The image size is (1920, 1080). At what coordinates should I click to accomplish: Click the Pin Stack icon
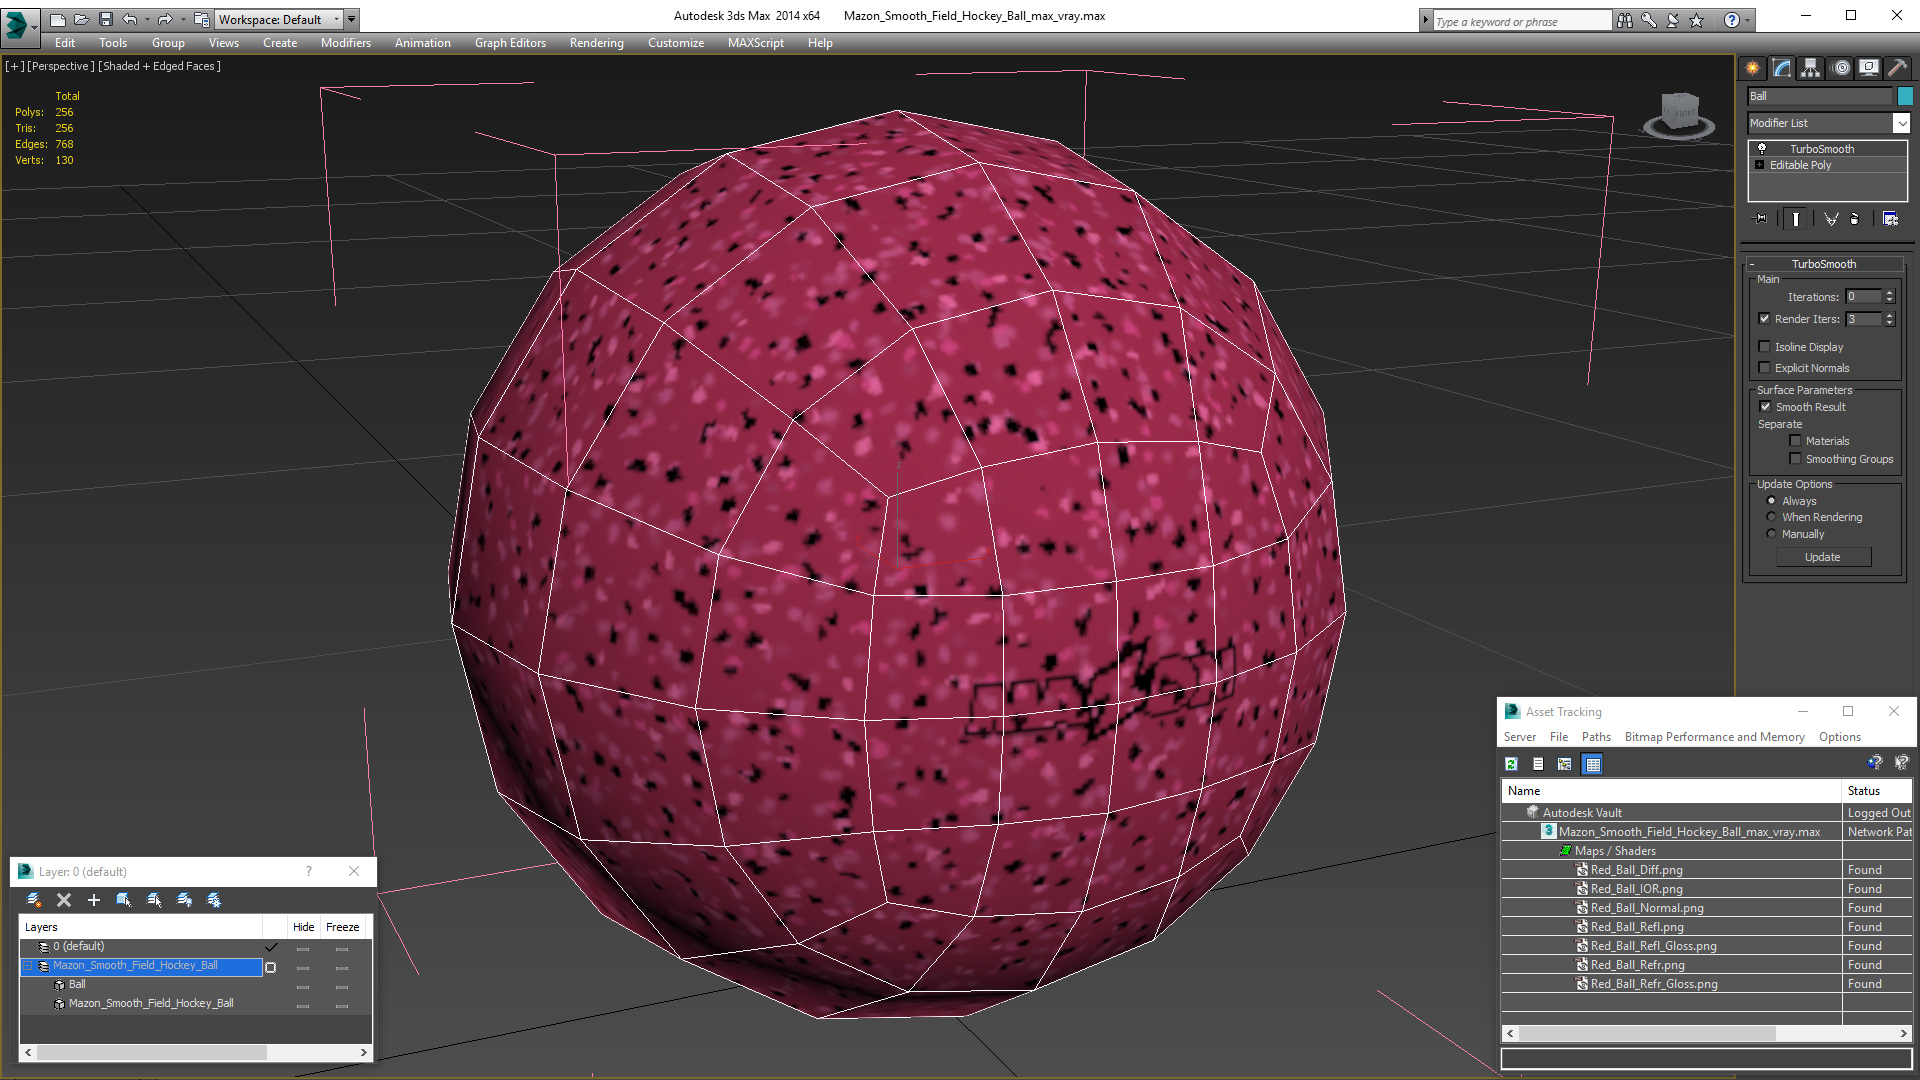[x=1761, y=219]
